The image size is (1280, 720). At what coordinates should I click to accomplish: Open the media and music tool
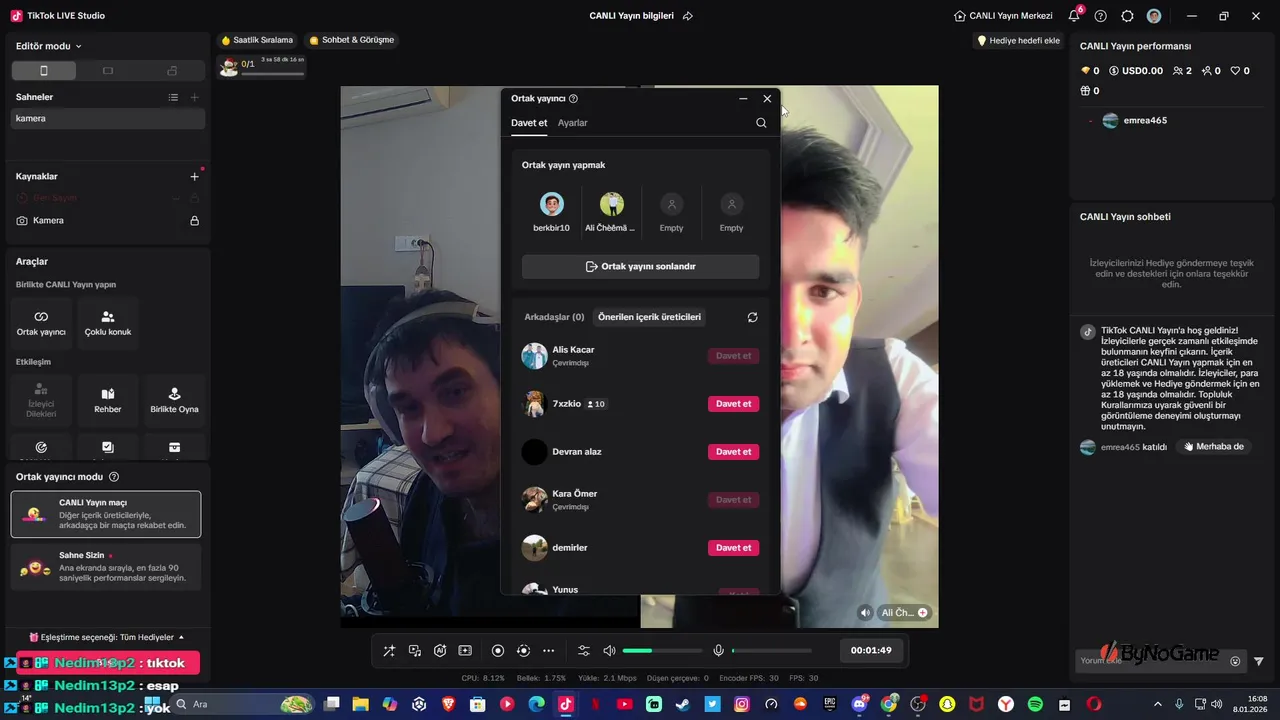point(414,651)
